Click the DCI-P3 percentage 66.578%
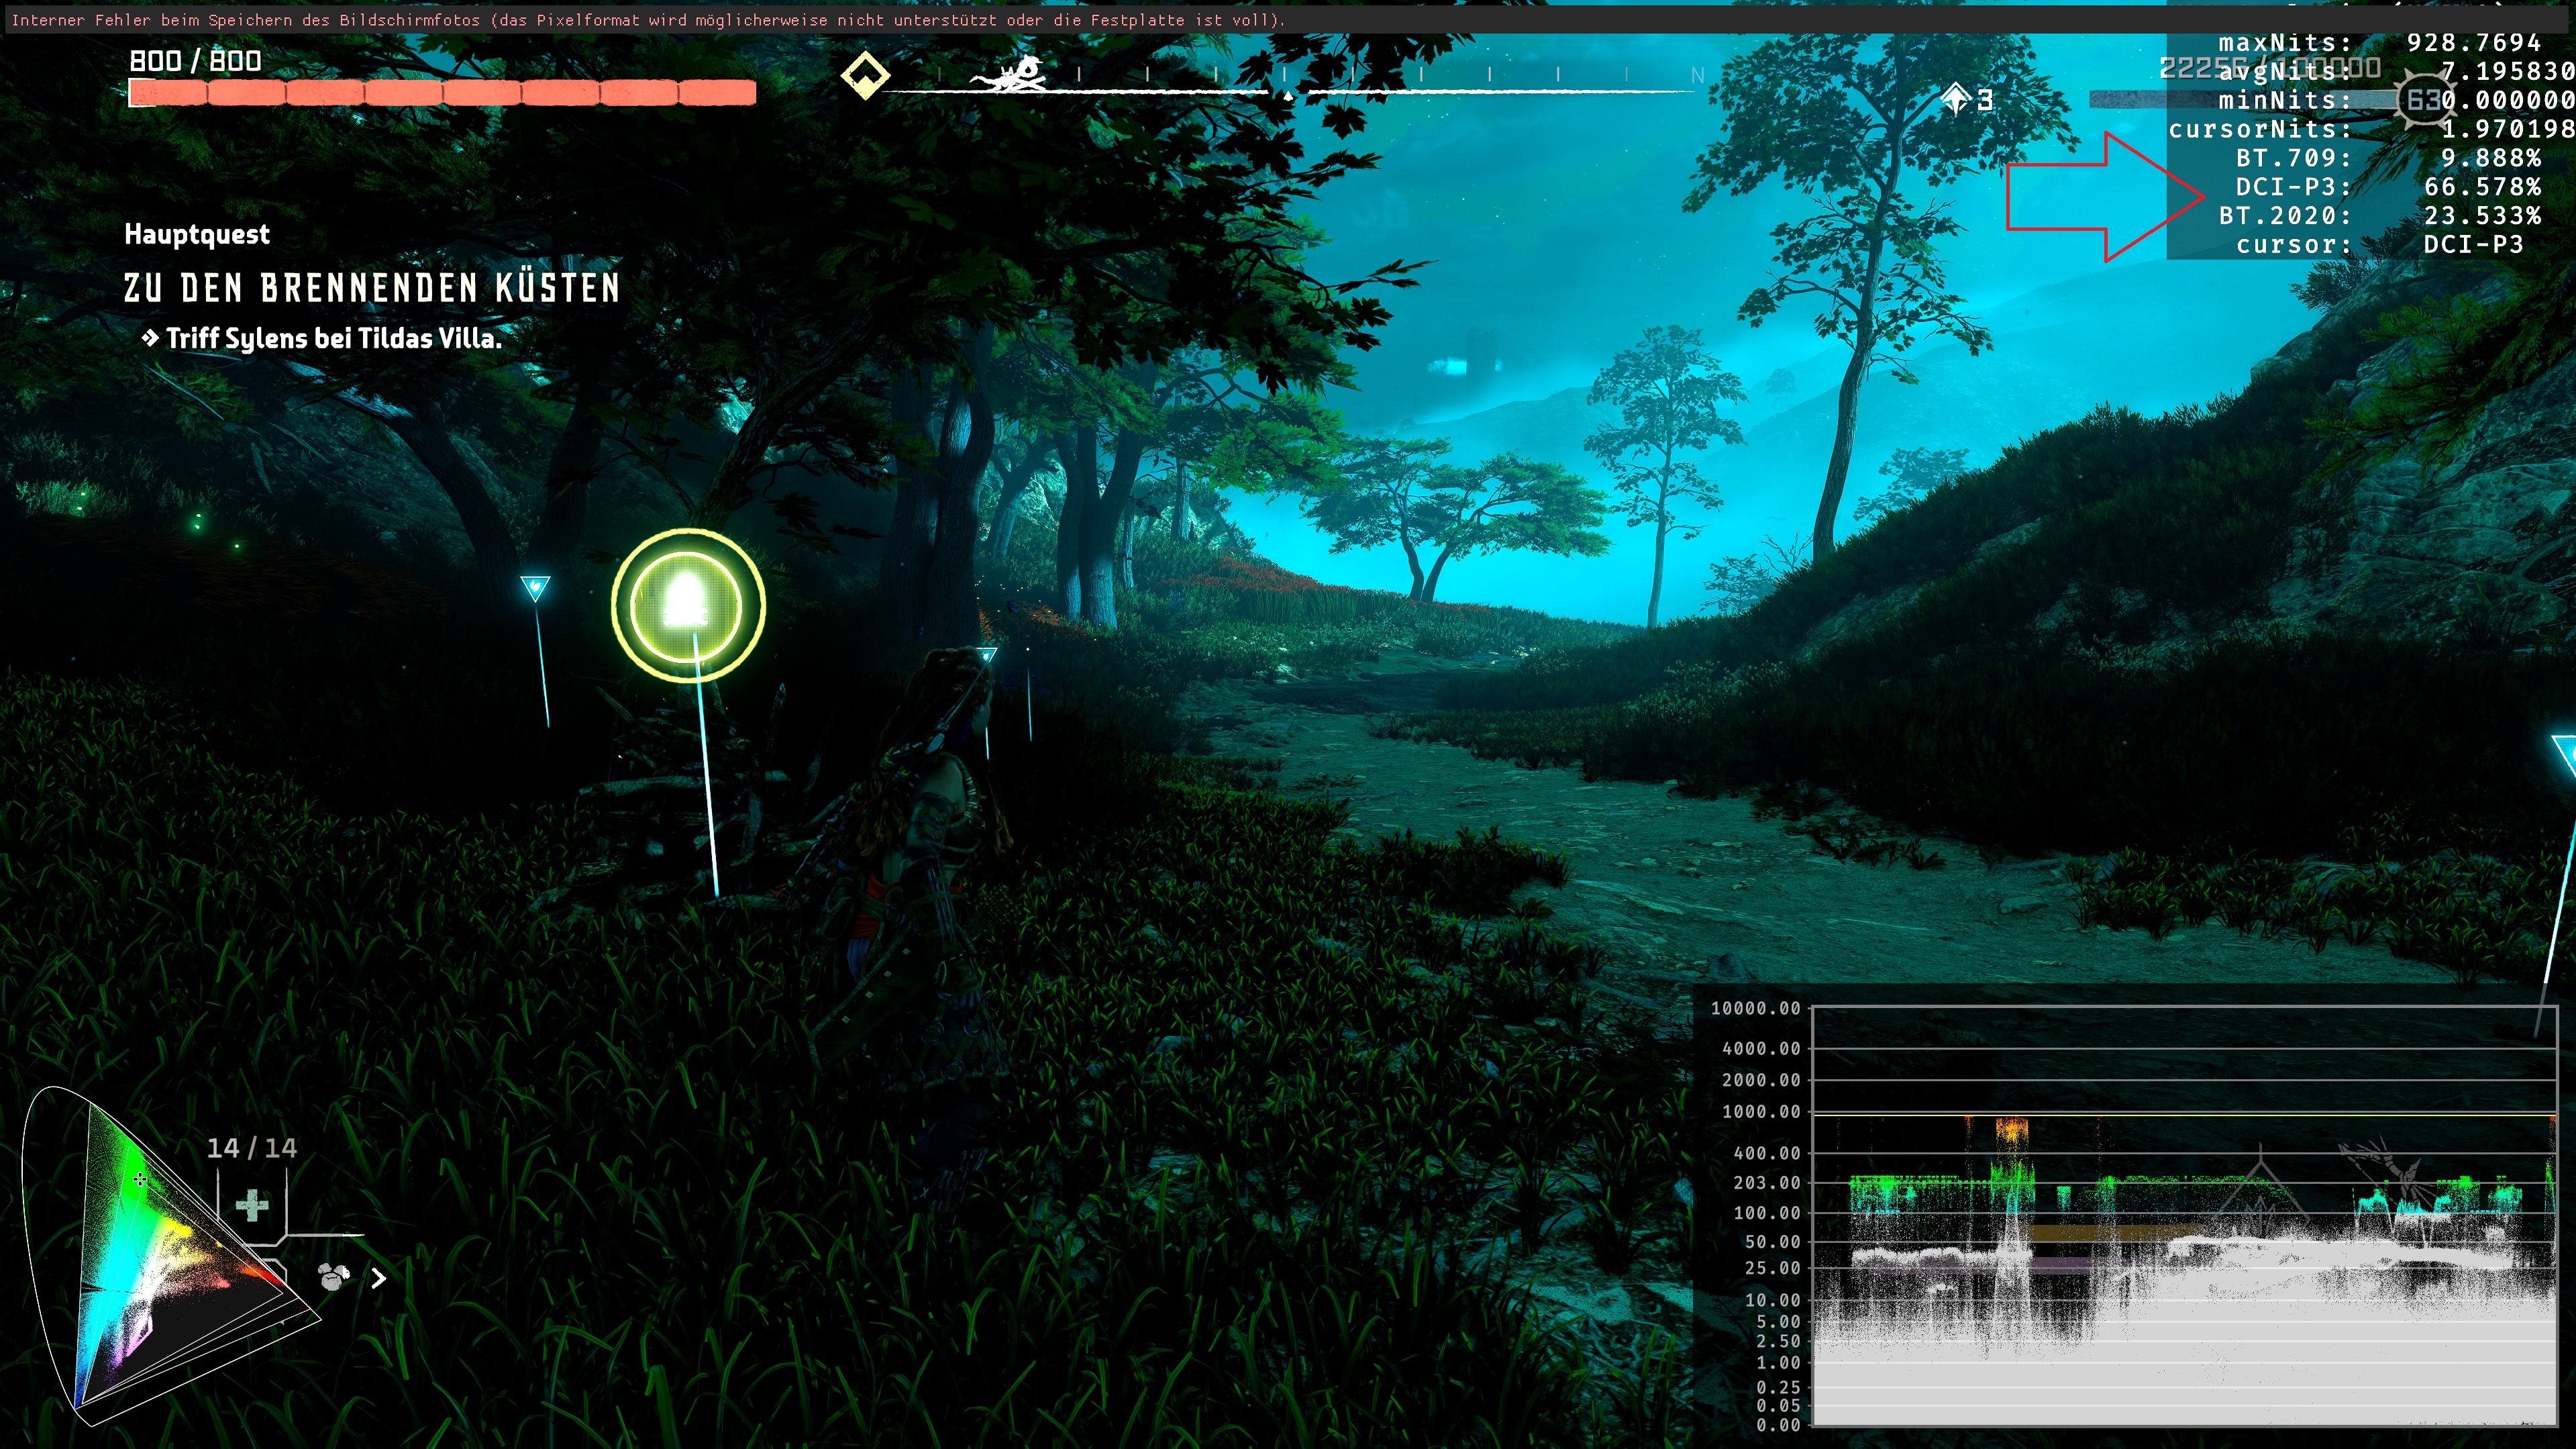 pyautogui.click(x=2483, y=187)
